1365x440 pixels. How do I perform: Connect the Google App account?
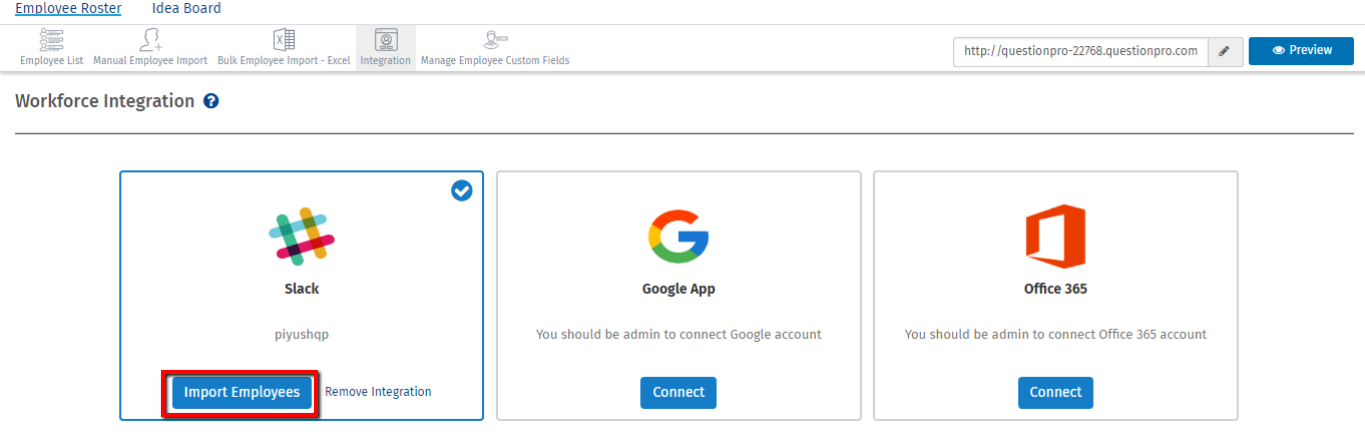coord(678,392)
